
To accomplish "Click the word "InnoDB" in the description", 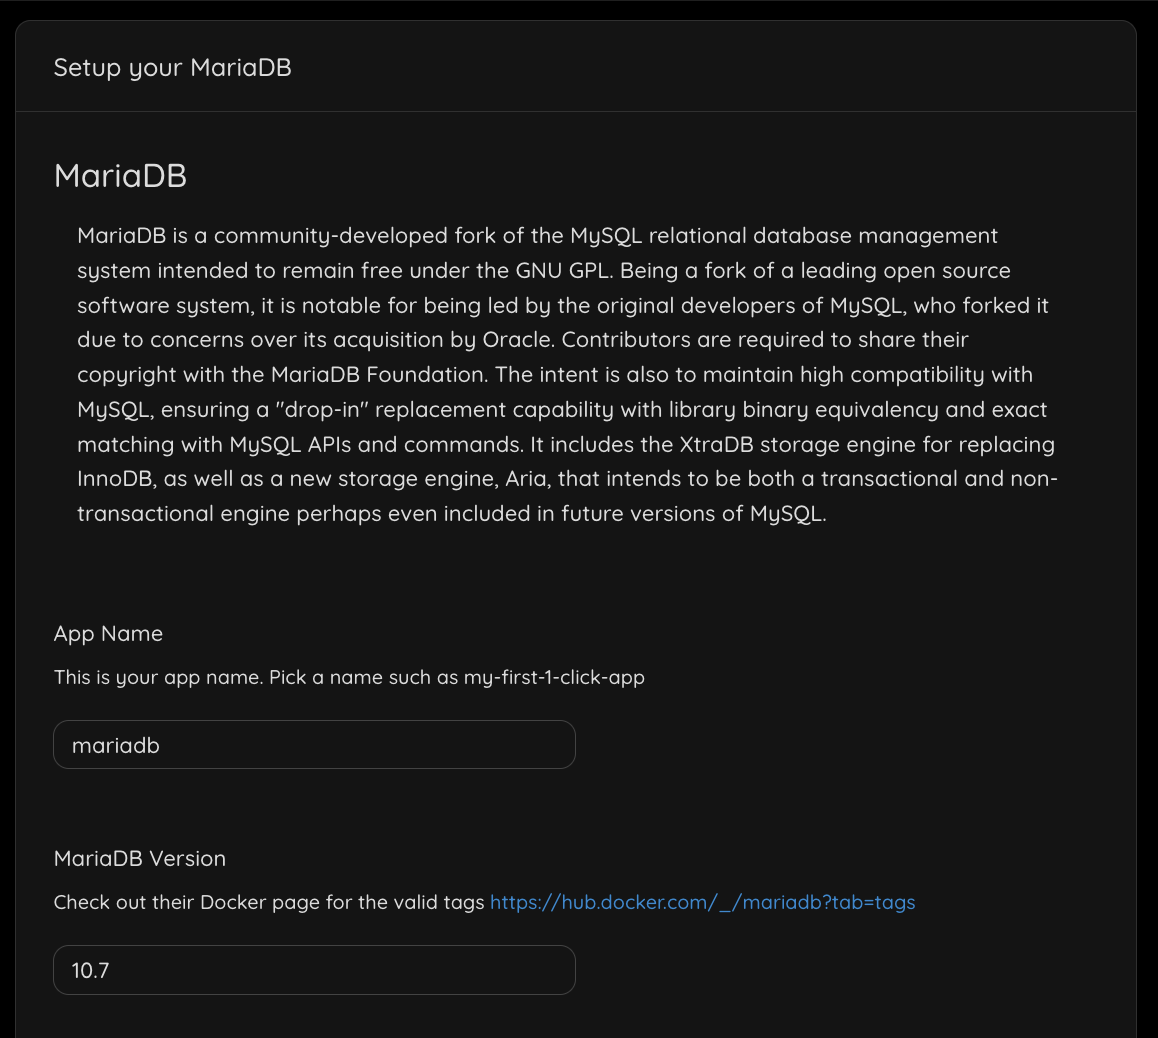I will tap(115, 479).
